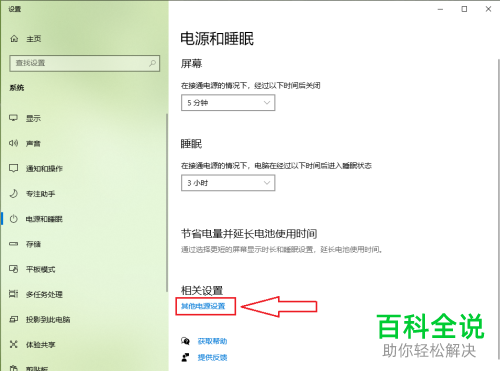Open 通知和操作 settings page
Image resolution: width=500 pixels, height=371 pixels.
pos(44,169)
